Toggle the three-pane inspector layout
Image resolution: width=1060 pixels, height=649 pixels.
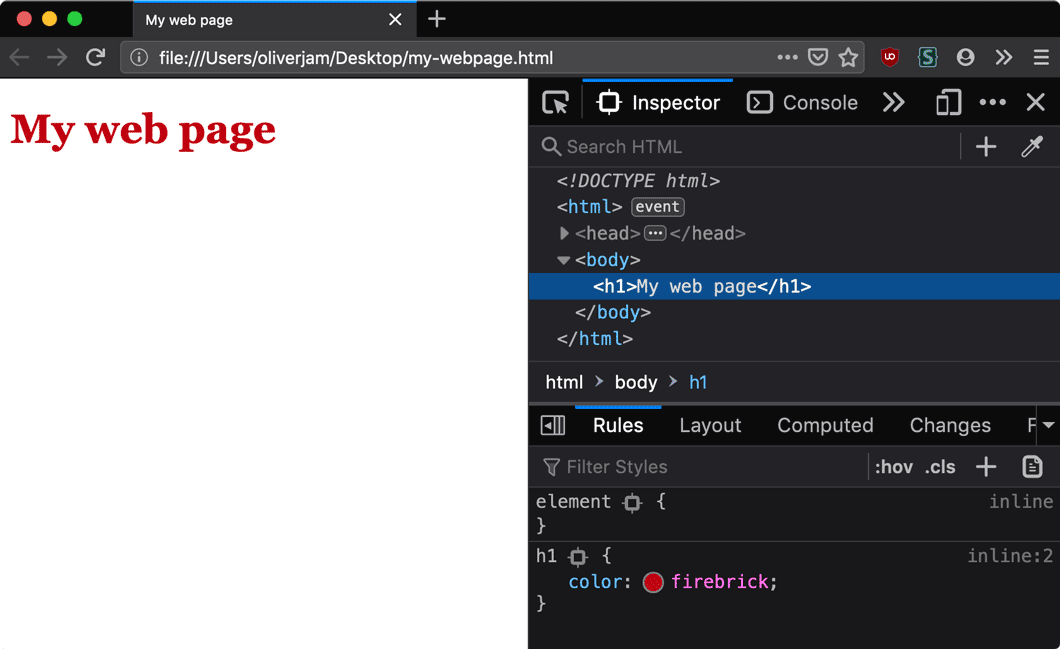tap(553, 426)
